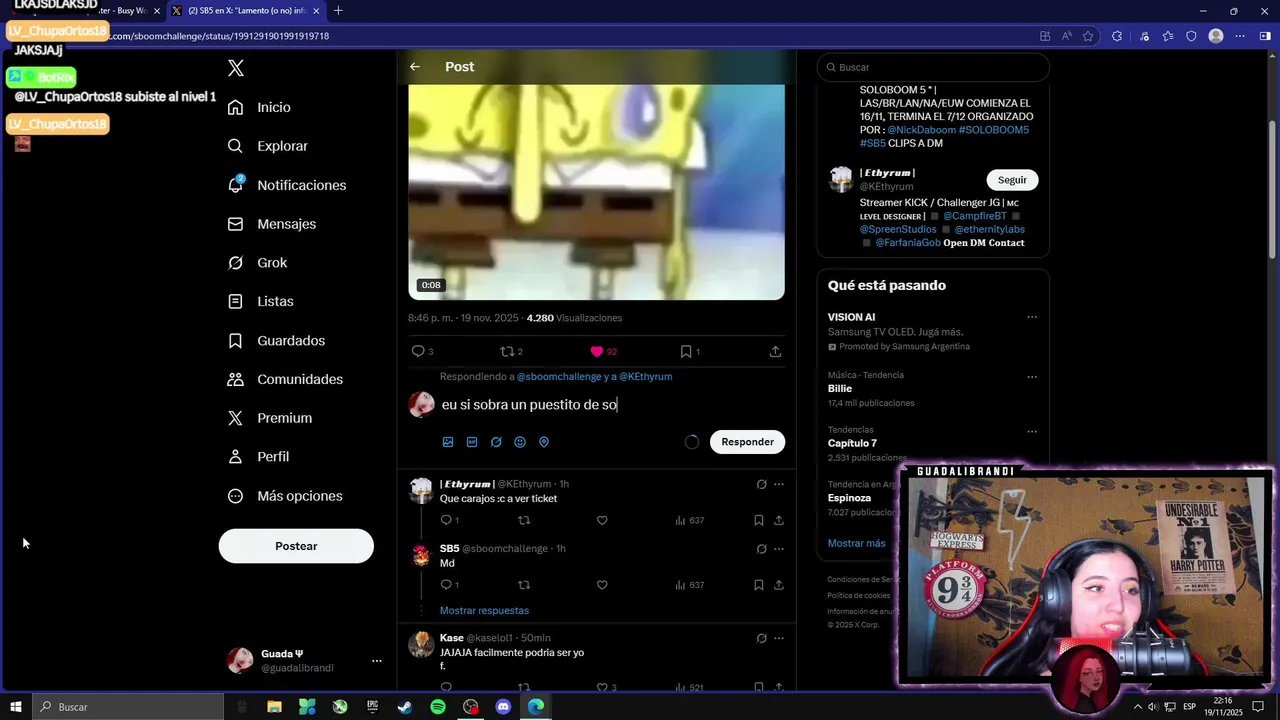Open Mensajes in the sidebar

(x=271, y=224)
